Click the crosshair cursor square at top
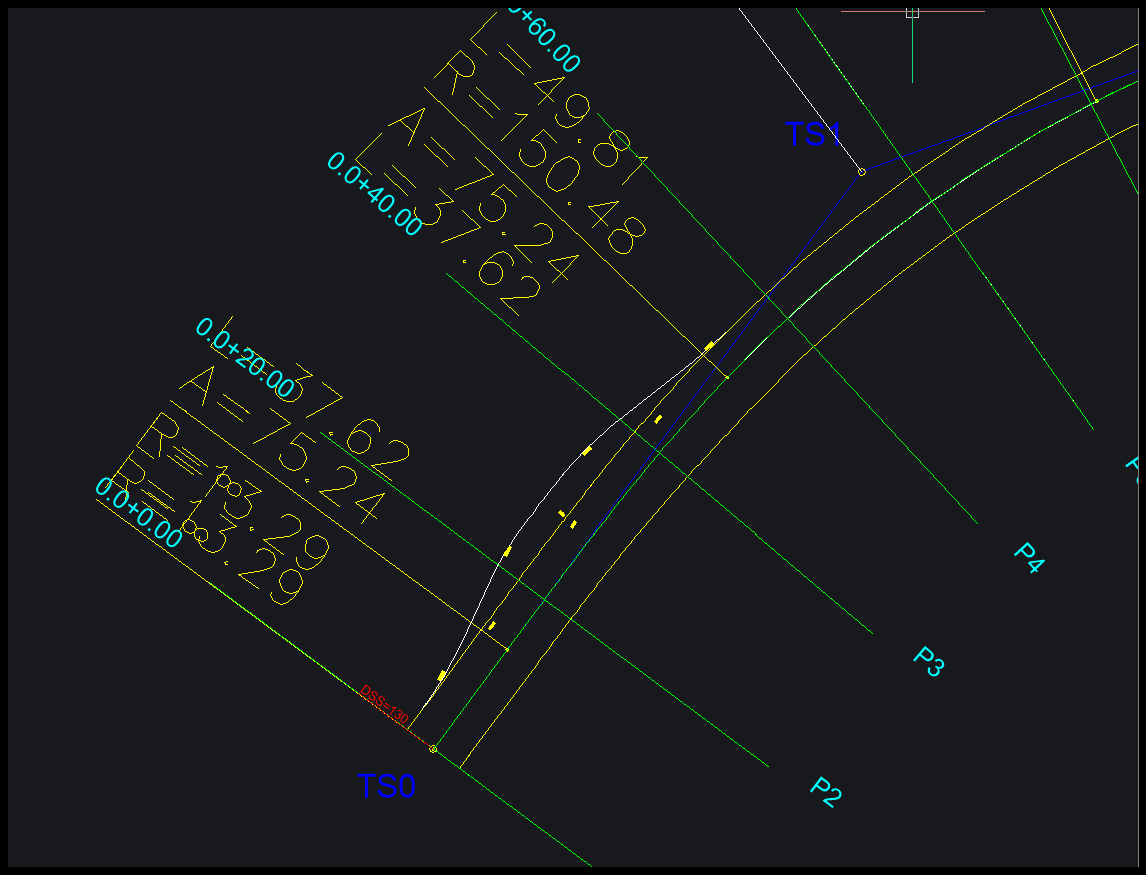 (x=912, y=12)
